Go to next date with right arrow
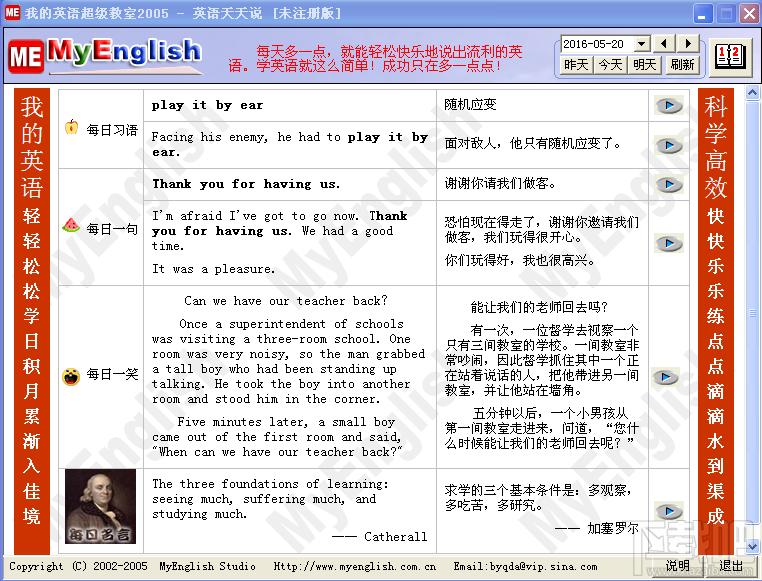Viewport: 762px width, 581px height. click(688, 44)
